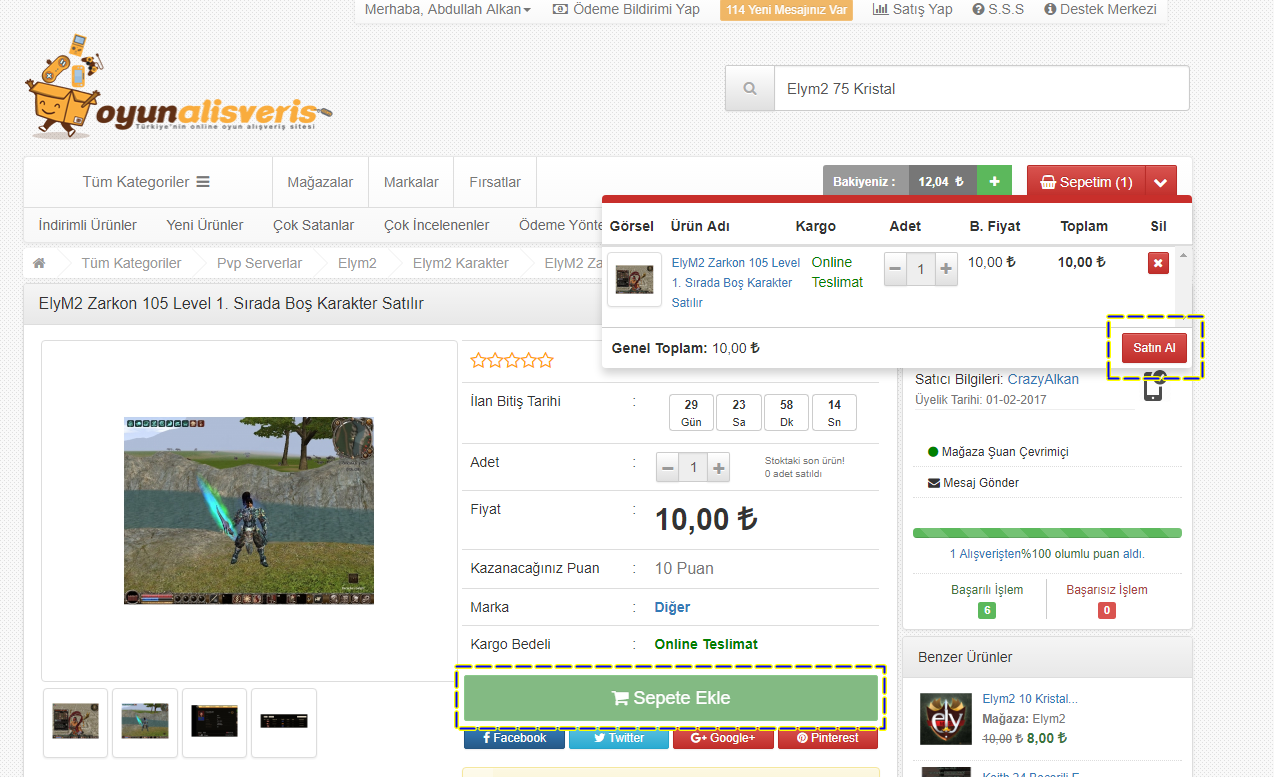The image size is (1274, 777).
Task: Select the fourth product thumbnail
Action: coord(284,721)
